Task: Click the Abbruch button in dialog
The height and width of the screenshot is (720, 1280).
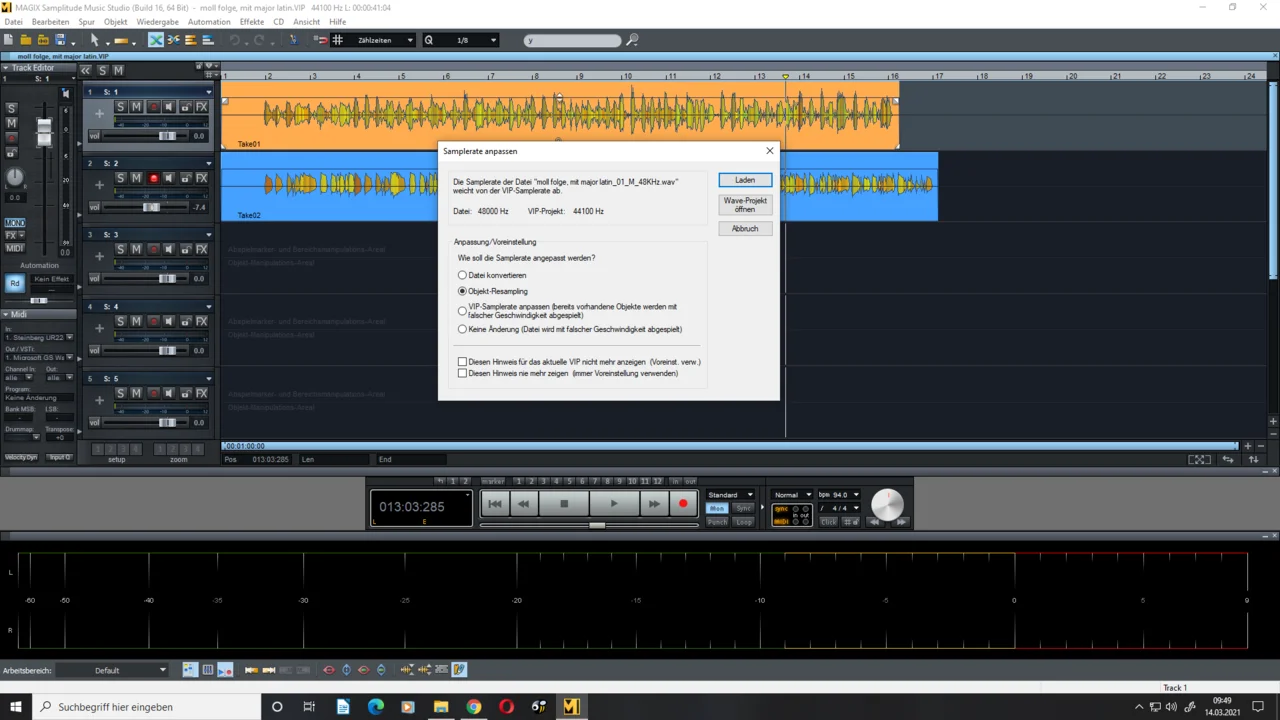Action: coord(745,229)
